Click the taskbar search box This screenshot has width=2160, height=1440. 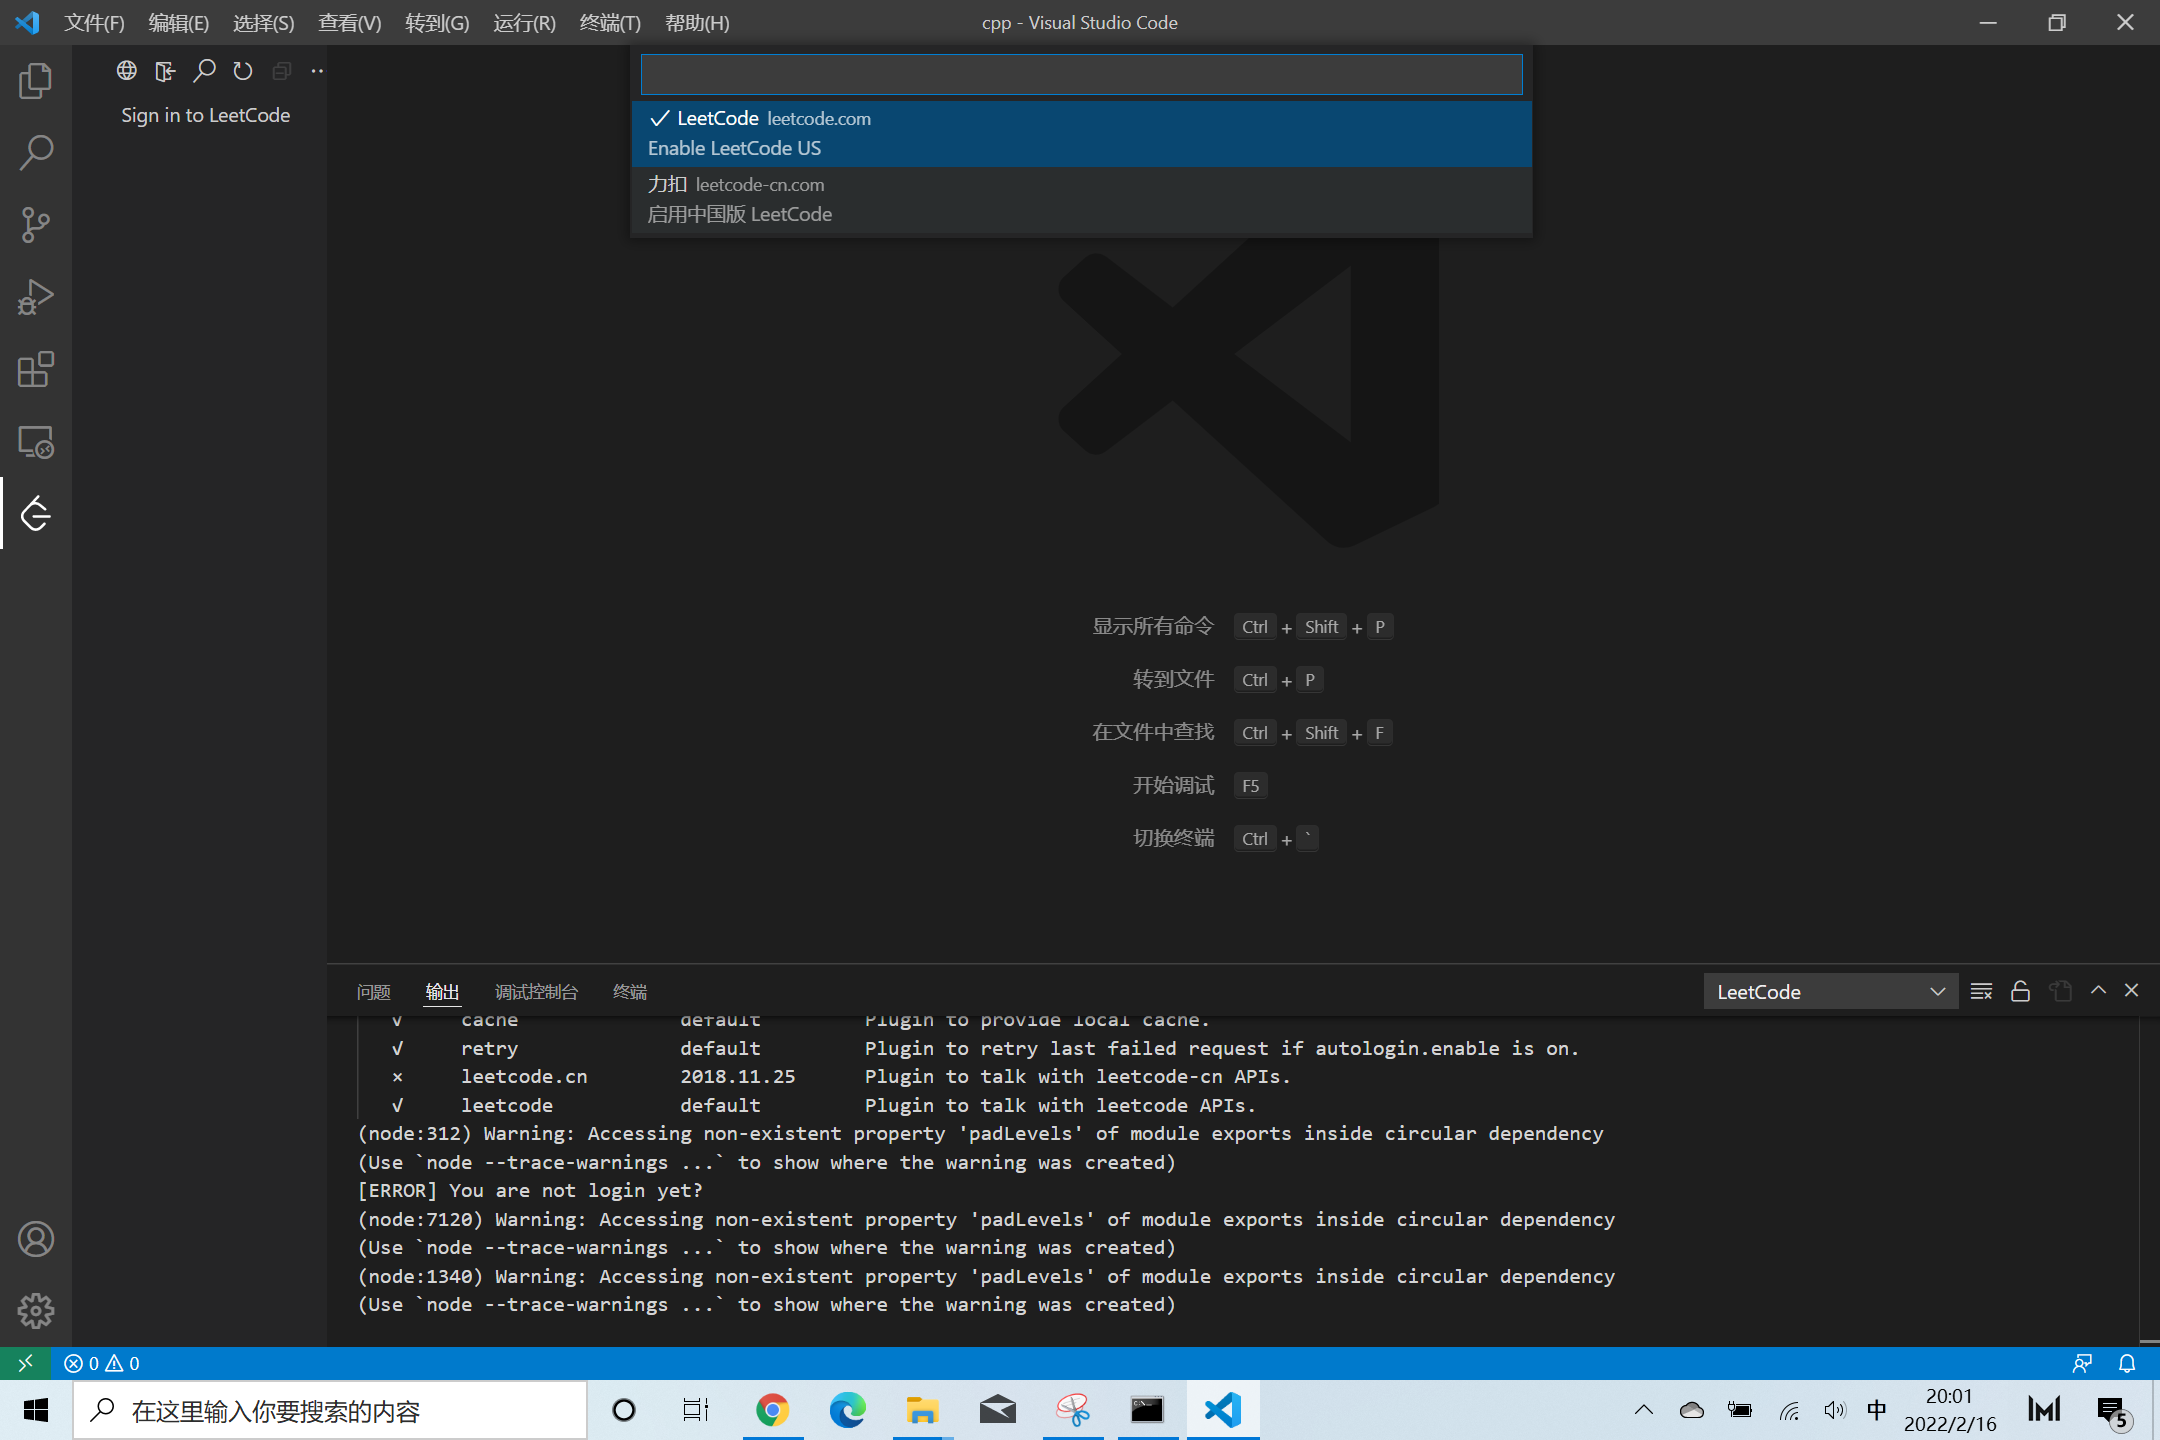click(x=330, y=1410)
